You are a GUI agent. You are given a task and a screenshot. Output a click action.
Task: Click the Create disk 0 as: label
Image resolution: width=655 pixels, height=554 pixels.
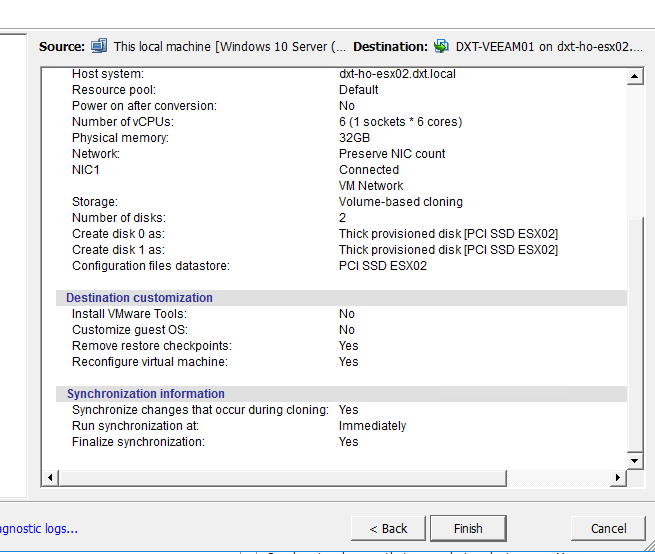tap(118, 234)
